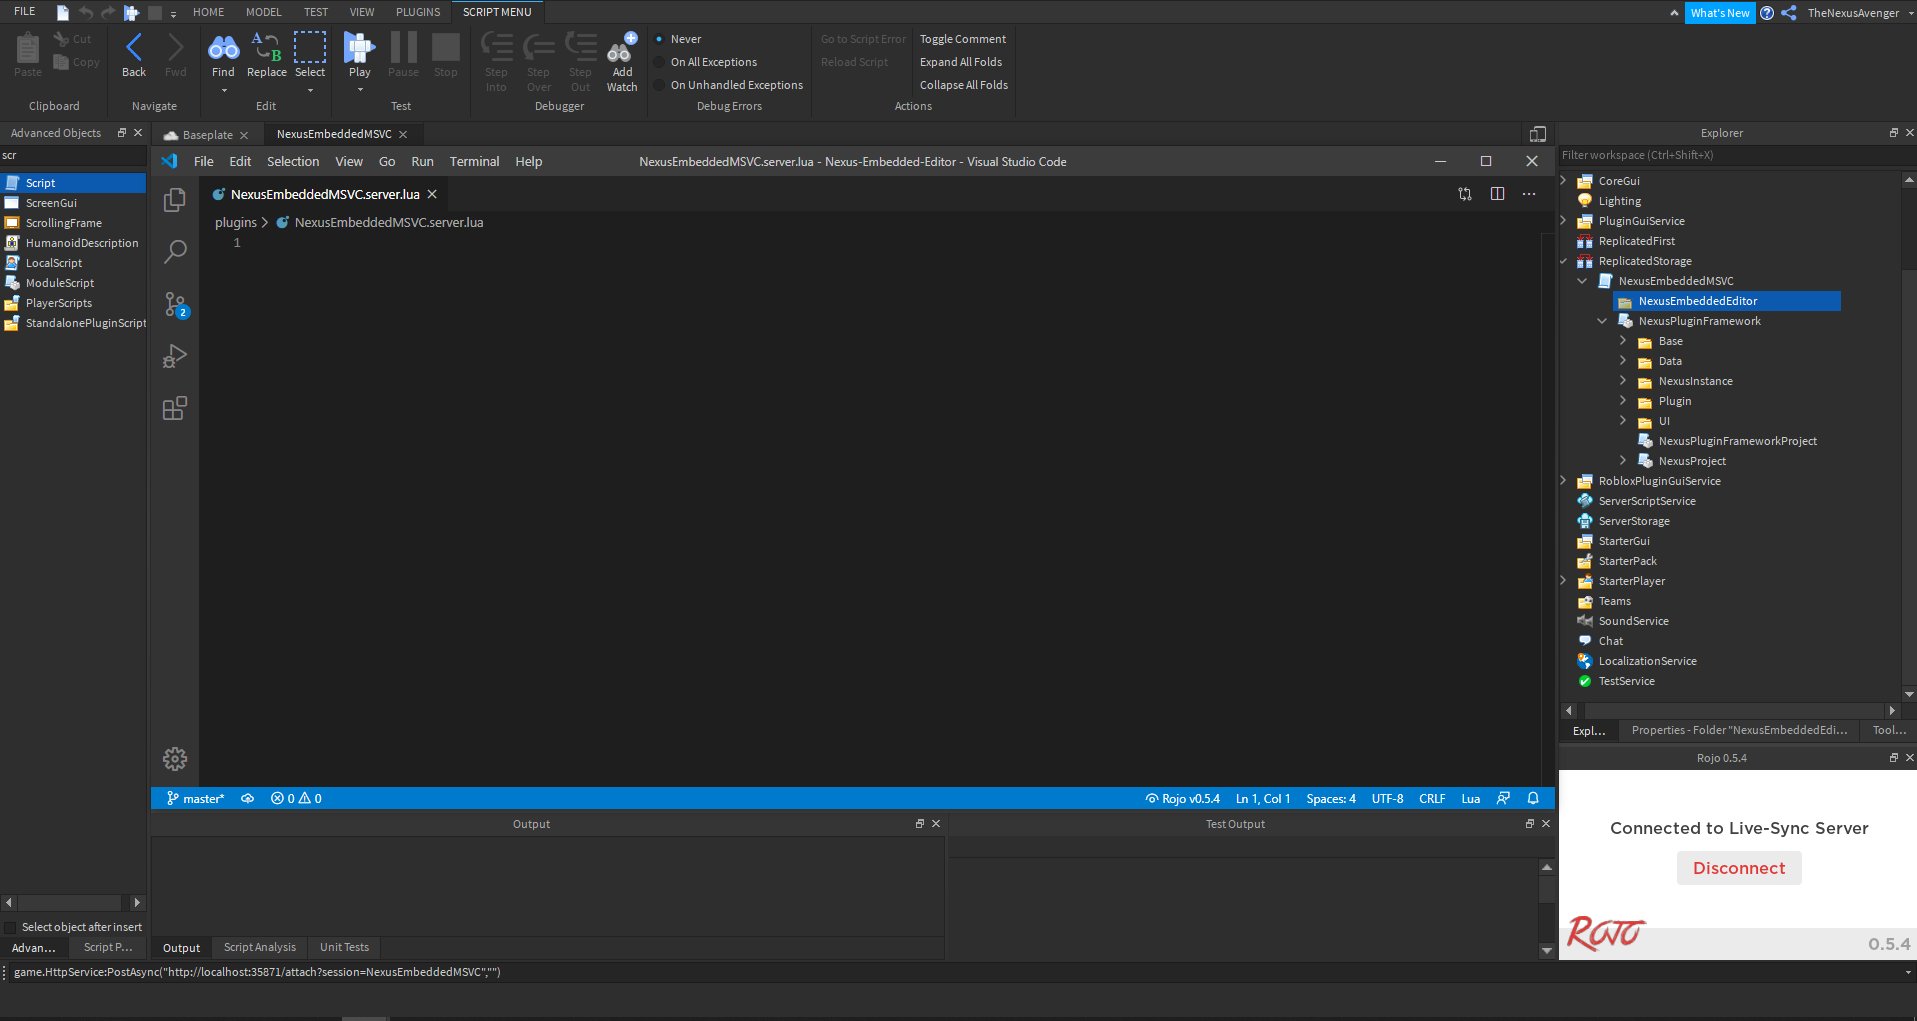This screenshot has width=1917, height=1021.
Task: Open the PLUGINS ribbon tab
Action: pyautogui.click(x=418, y=12)
